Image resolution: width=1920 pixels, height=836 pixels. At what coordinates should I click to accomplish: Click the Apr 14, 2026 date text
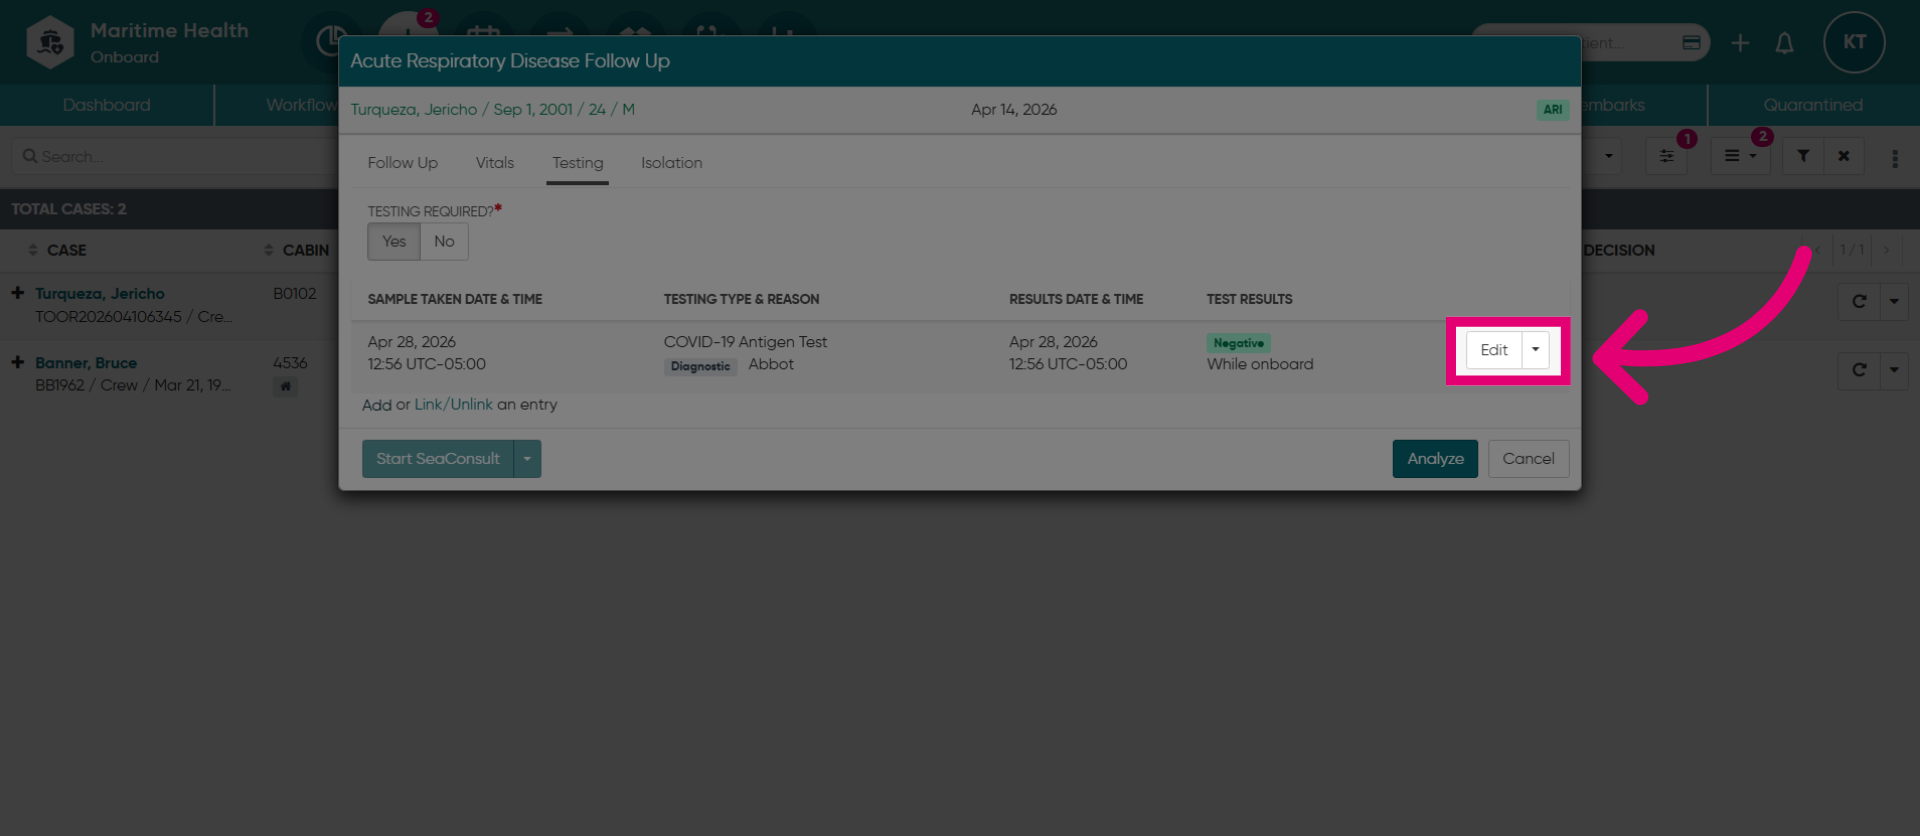[x=1014, y=110]
